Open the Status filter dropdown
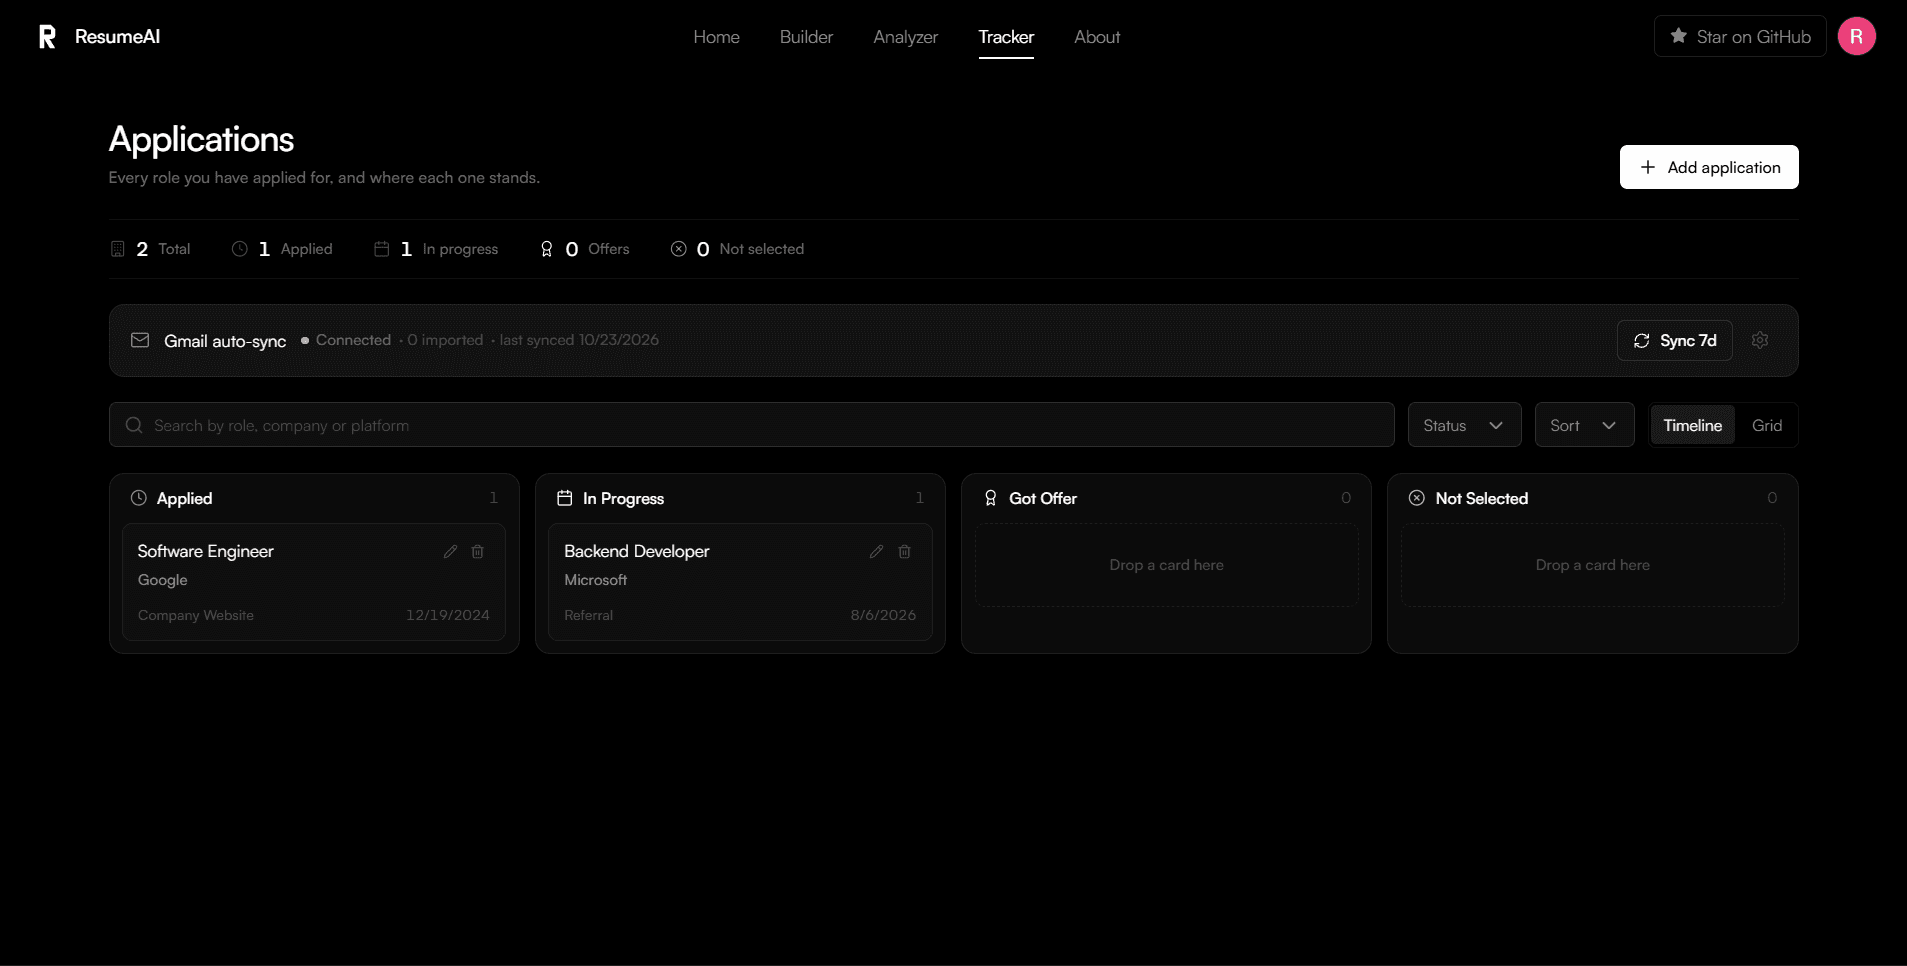 1464,425
